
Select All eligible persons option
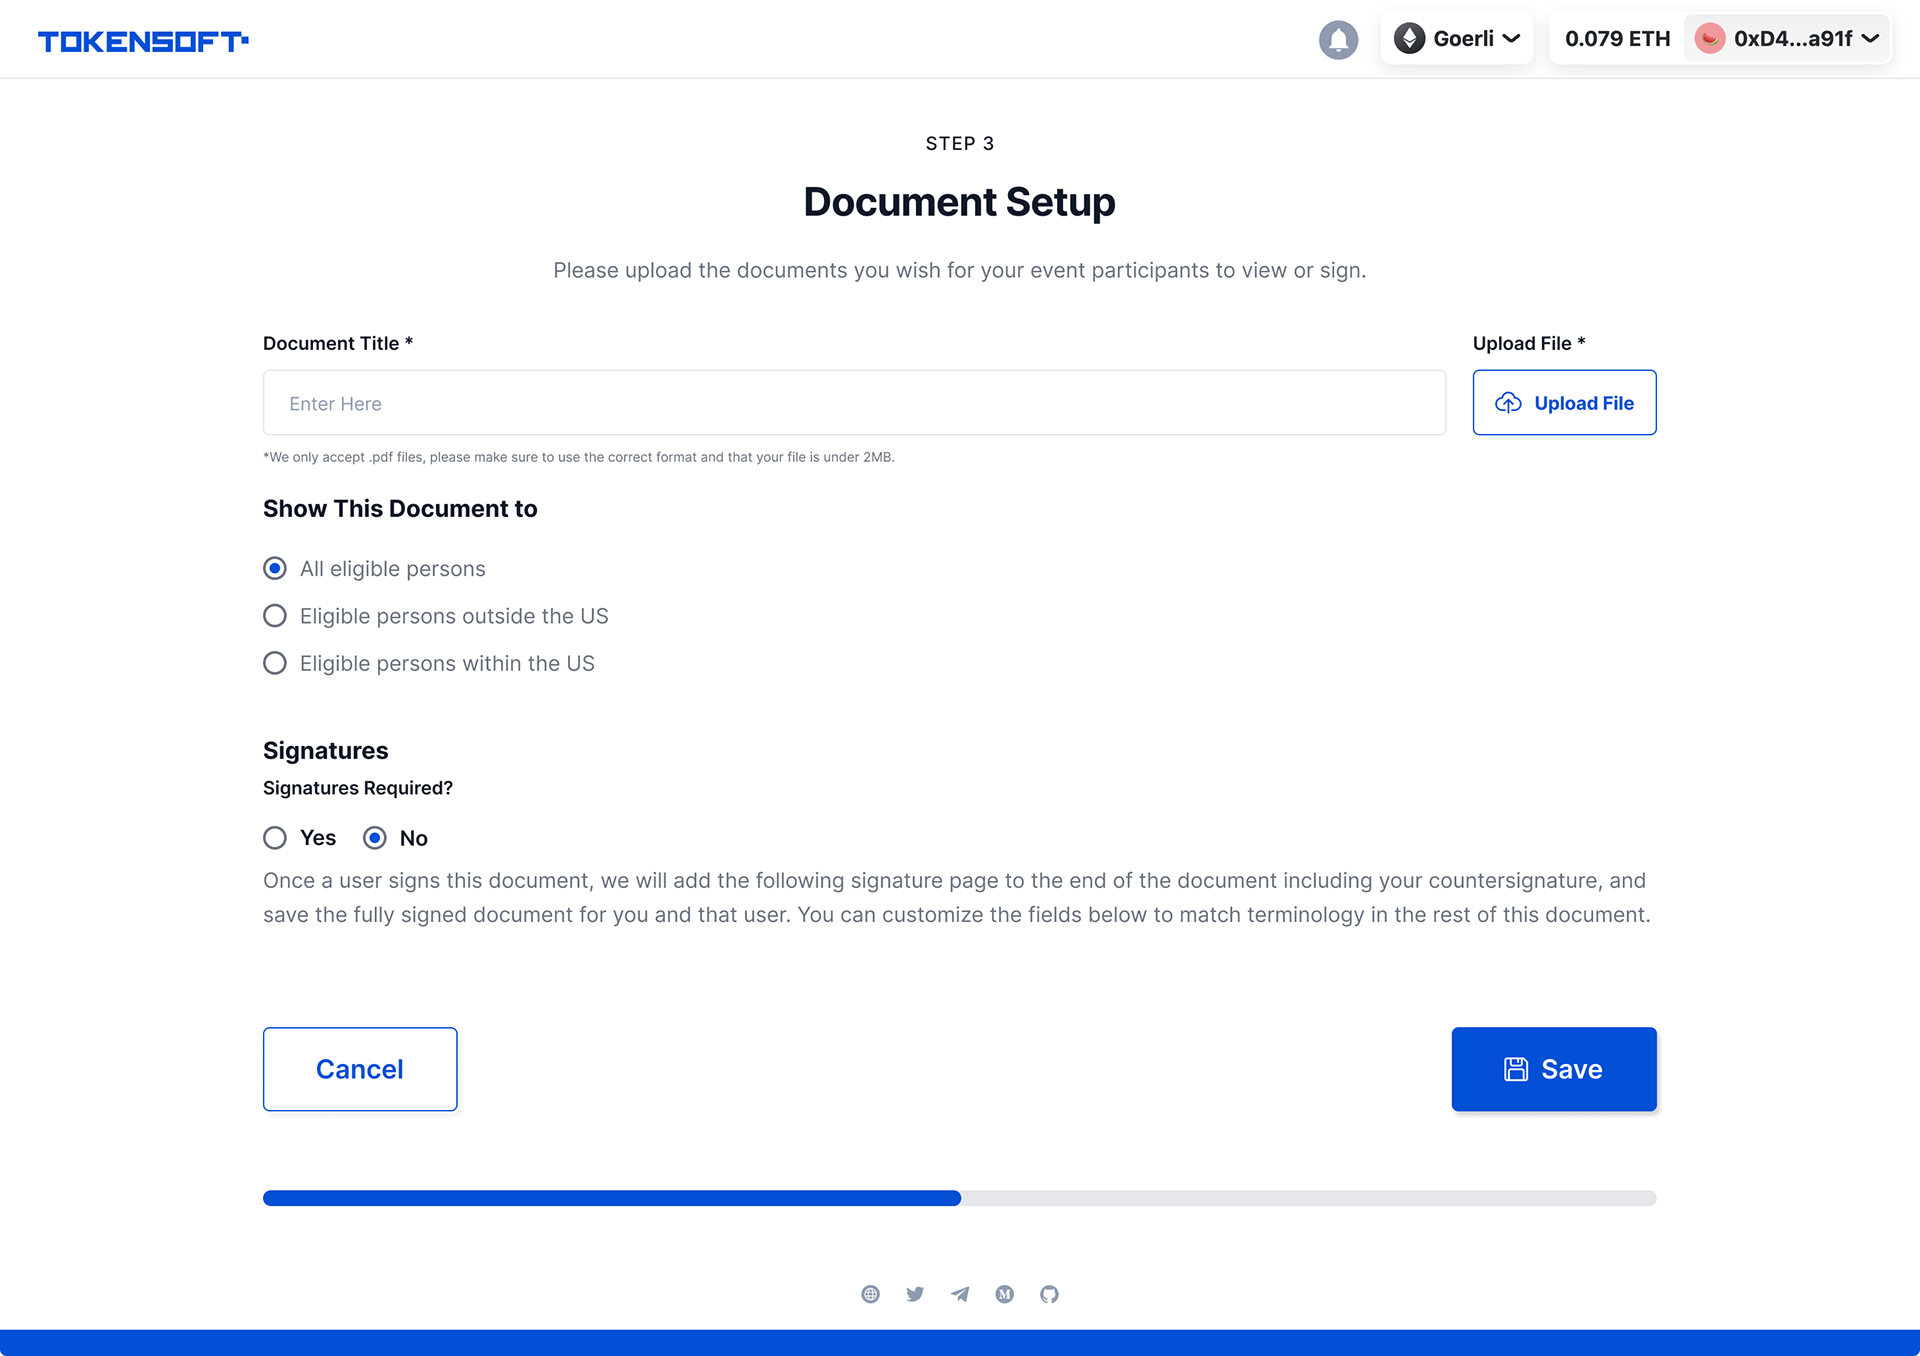(275, 569)
